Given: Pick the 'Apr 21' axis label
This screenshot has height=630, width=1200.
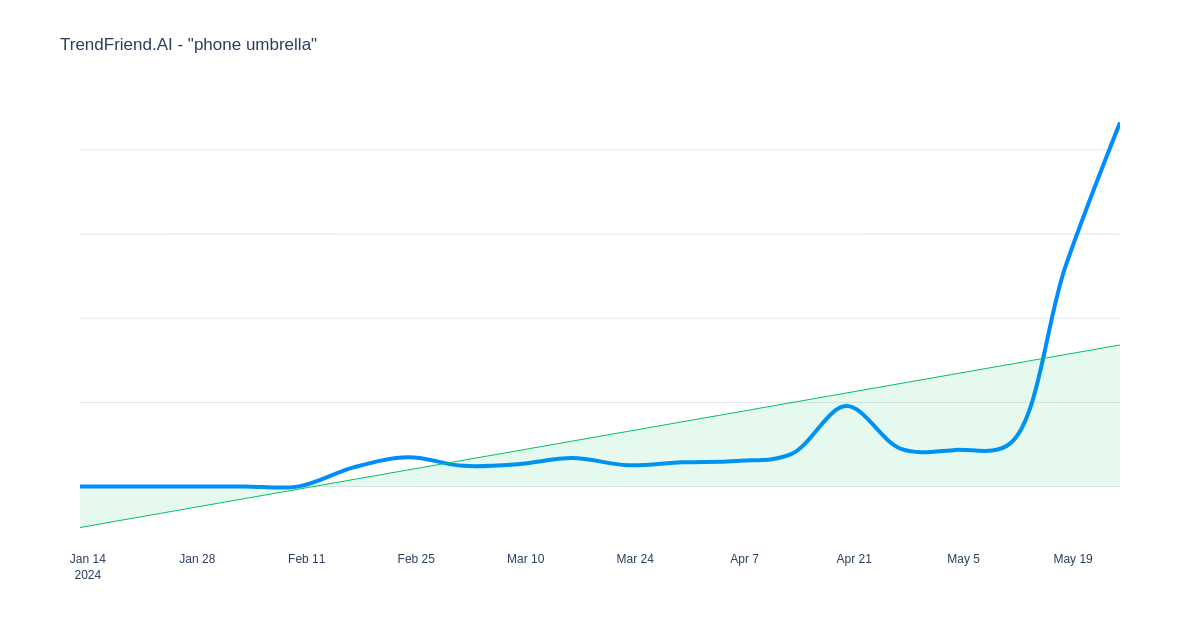Looking at the screenshot, I should (x=854, y=559).
